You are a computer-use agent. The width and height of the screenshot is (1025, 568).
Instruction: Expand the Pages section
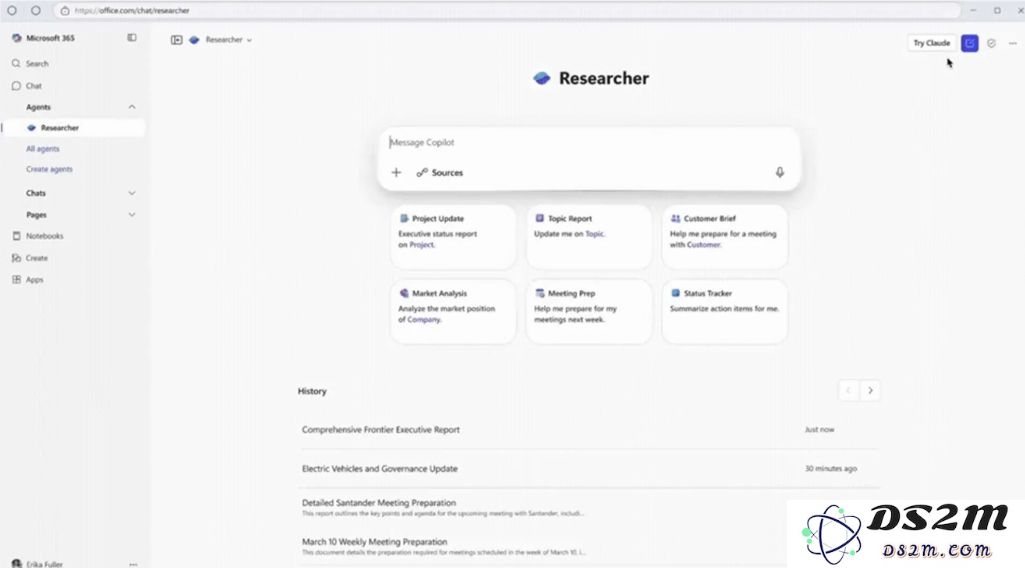click(132, 215)
